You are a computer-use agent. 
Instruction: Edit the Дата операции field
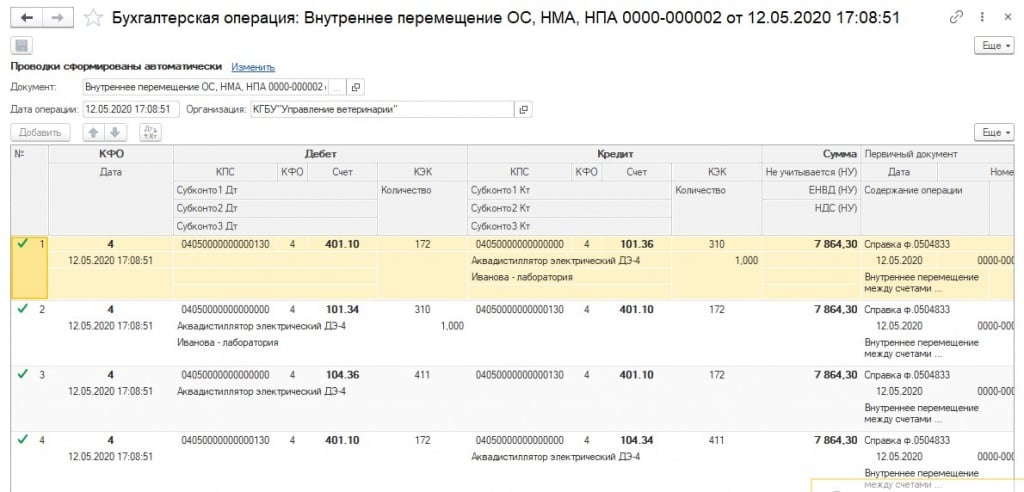tap(131, 110)
